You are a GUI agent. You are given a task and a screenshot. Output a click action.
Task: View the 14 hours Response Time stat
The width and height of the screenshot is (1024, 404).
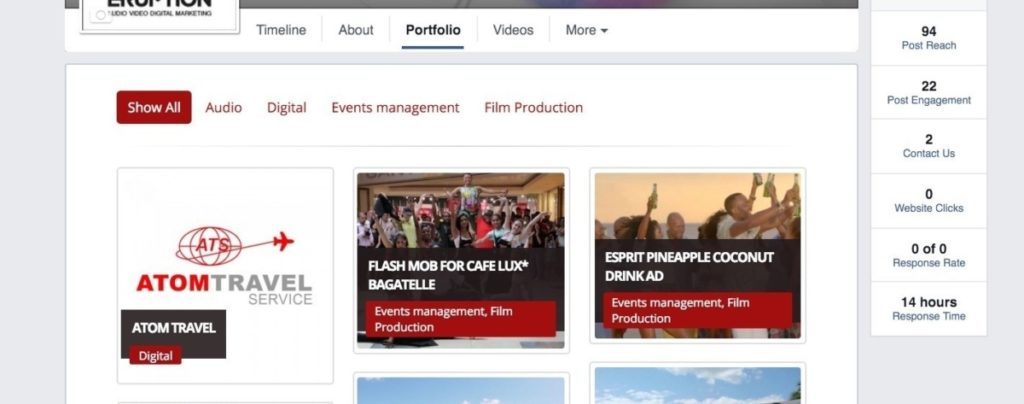point(929,309)
